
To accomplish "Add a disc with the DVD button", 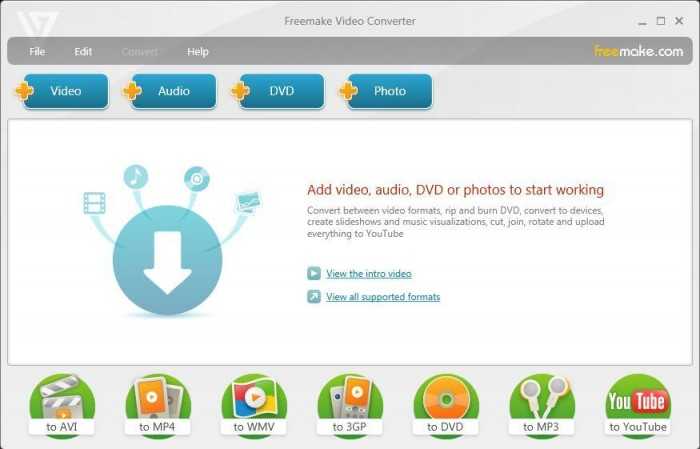I will click(x=279, y=91).
